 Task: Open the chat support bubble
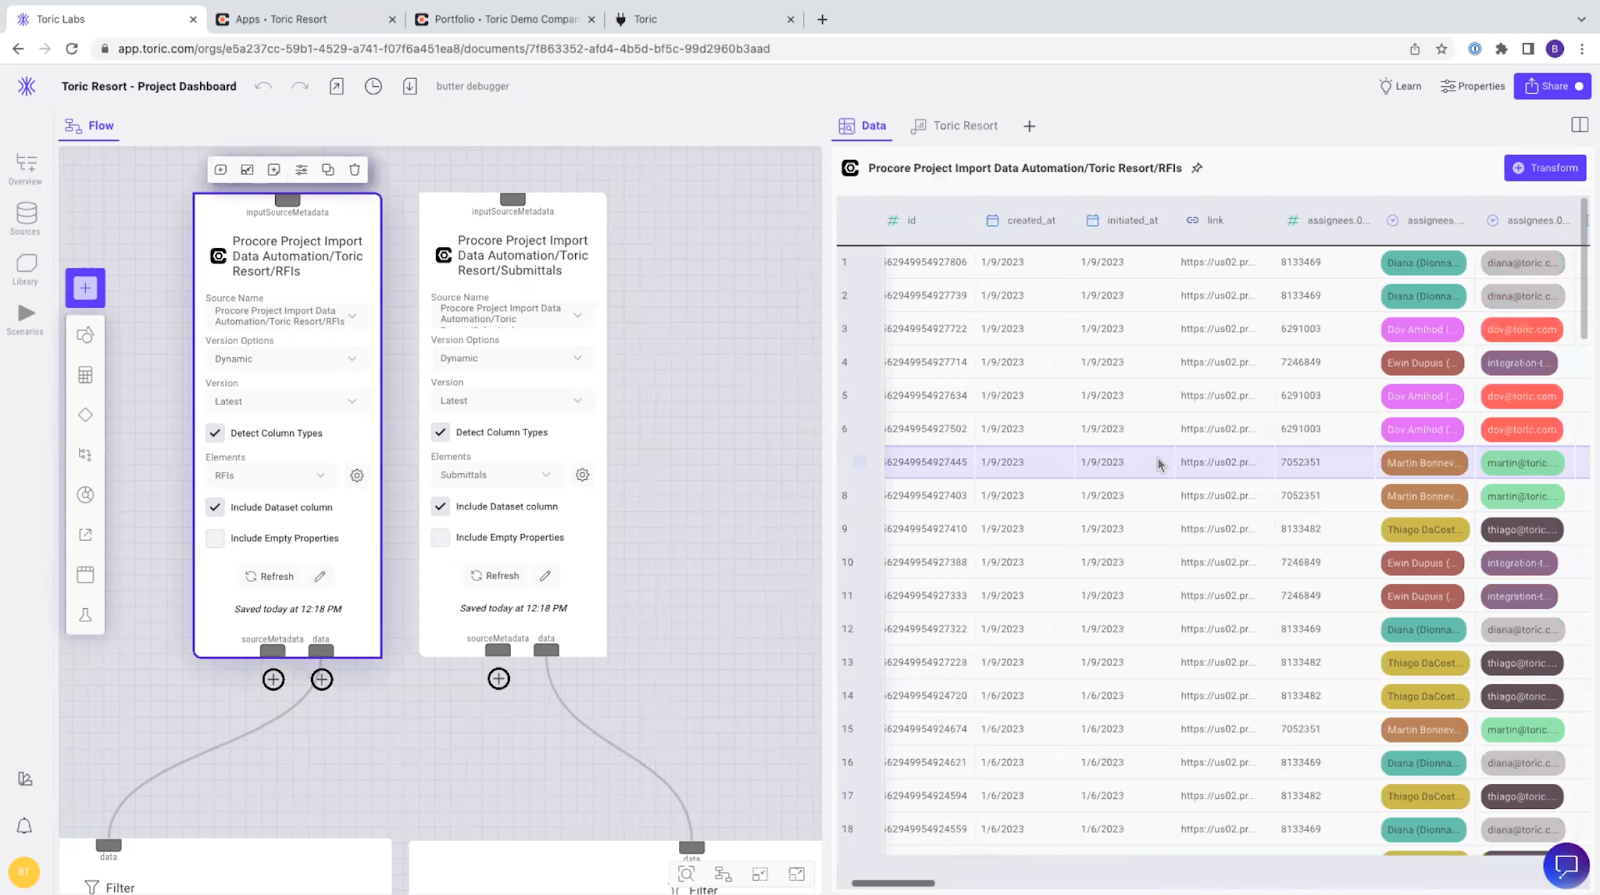coord(1566,865)
